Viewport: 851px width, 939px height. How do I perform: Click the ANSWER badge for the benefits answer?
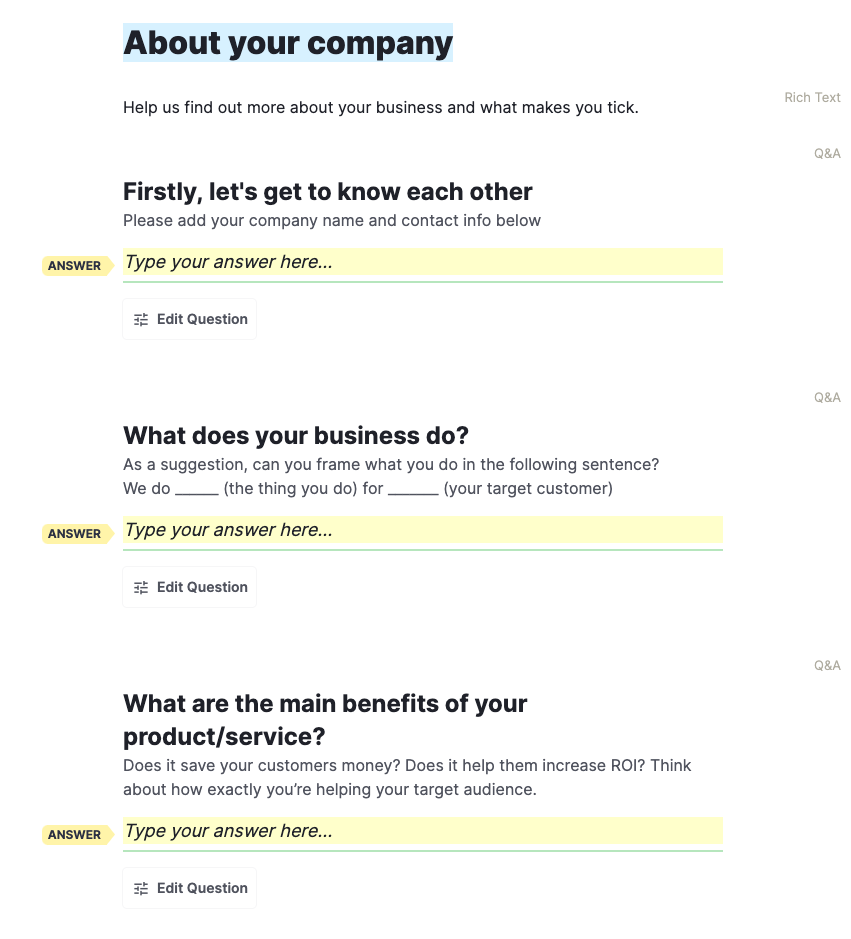(x=75, y=835)
